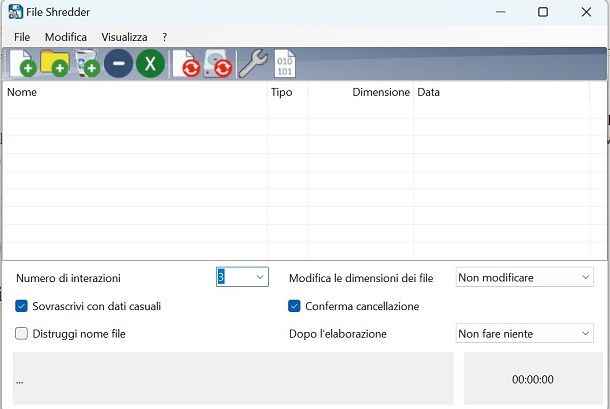Open the Non fare niente dropdown

[x=525, y=334]
